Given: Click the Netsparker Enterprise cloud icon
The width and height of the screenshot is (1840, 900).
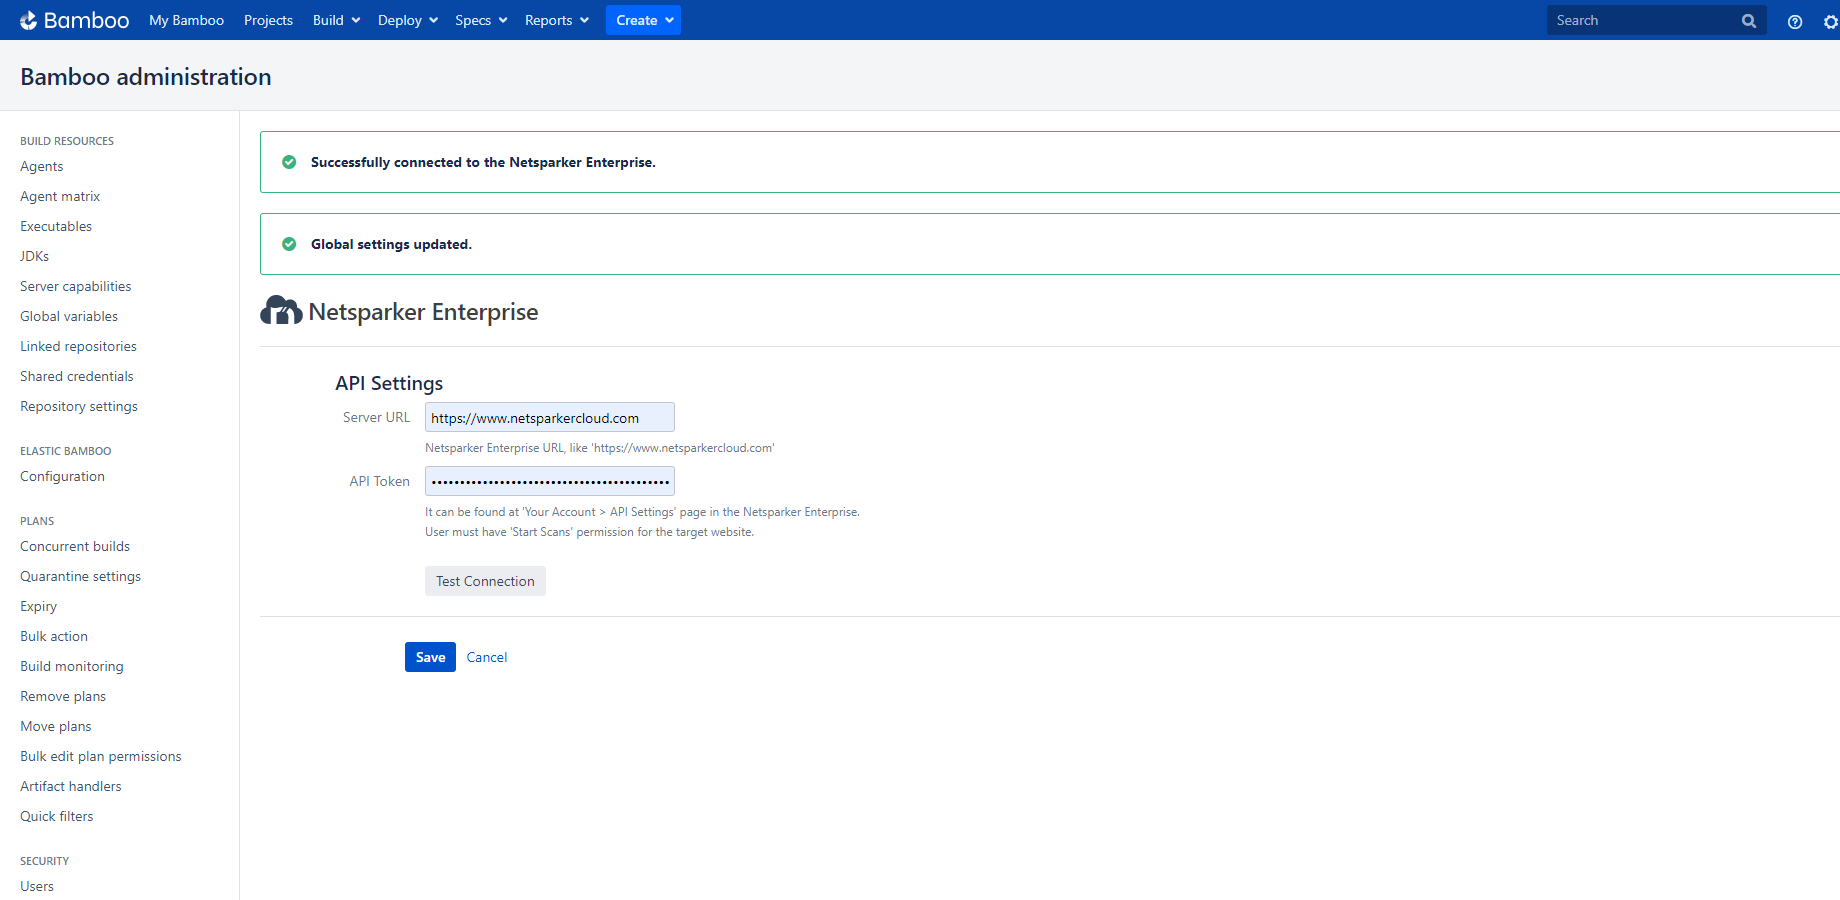Looking at the screenshot, I should pos(281,311).
